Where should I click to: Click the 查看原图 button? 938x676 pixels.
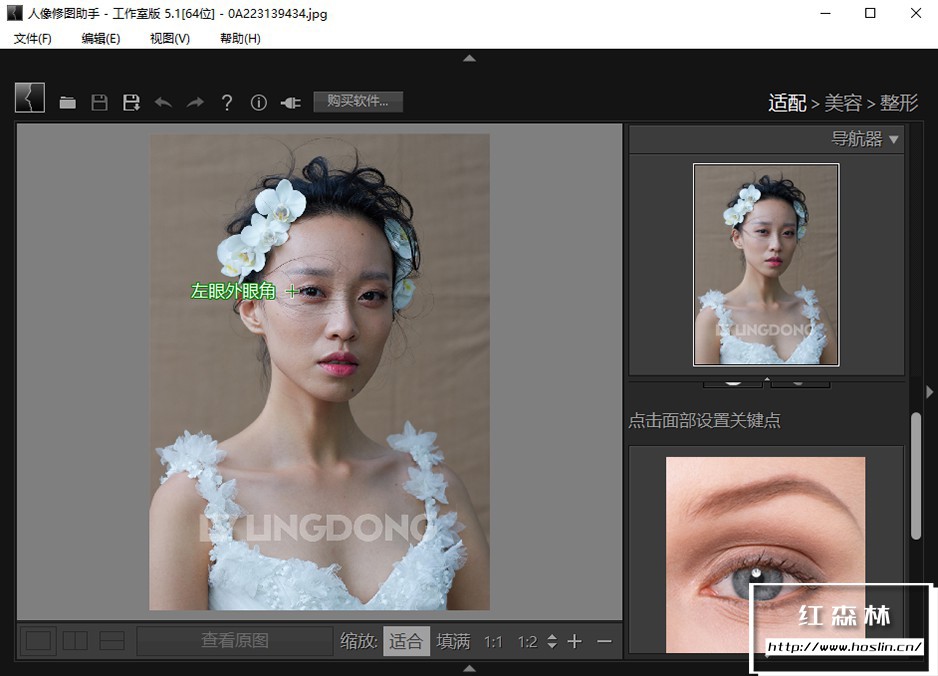[x=235, y=641]
